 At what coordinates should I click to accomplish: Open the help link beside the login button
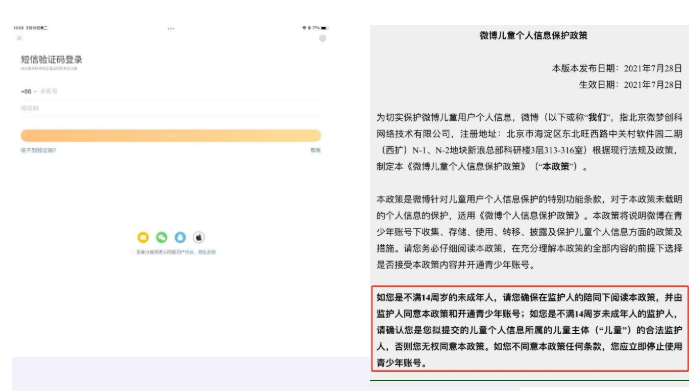tap(316, 151)
